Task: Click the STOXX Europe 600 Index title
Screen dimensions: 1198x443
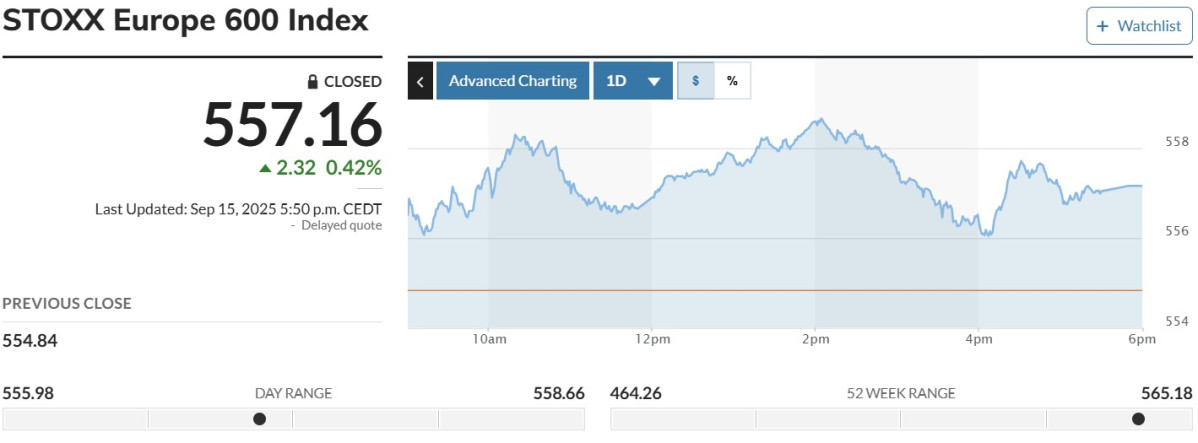Action: click(185, 22)
